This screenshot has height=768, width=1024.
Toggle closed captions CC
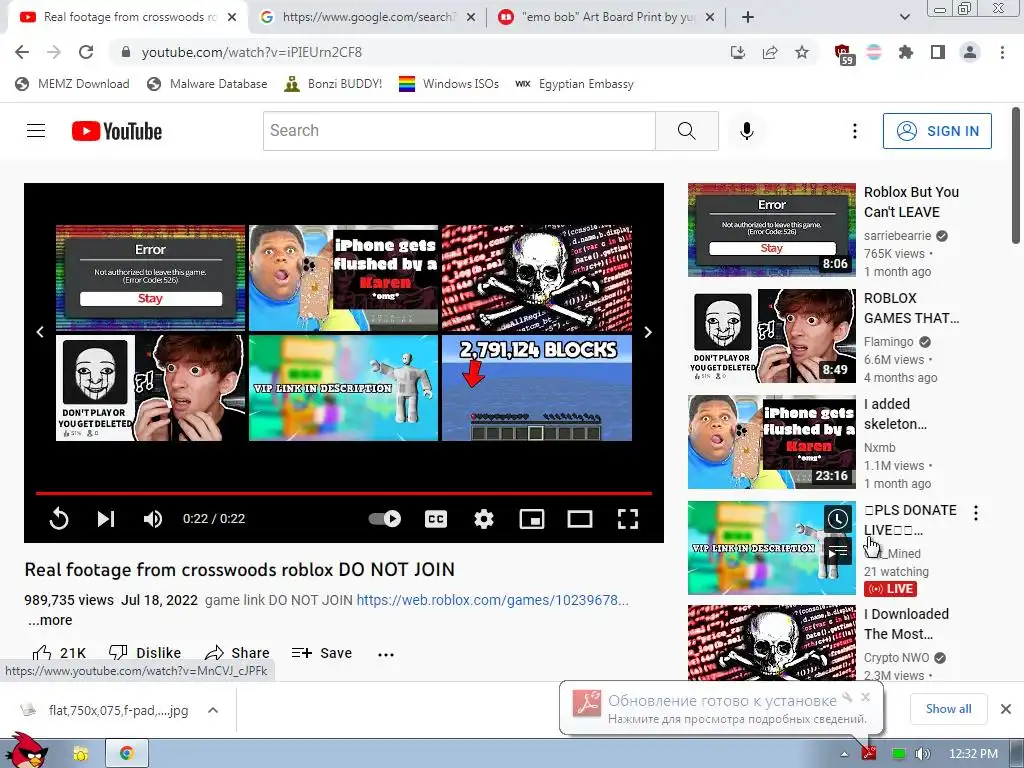click(x=436, y=519)
